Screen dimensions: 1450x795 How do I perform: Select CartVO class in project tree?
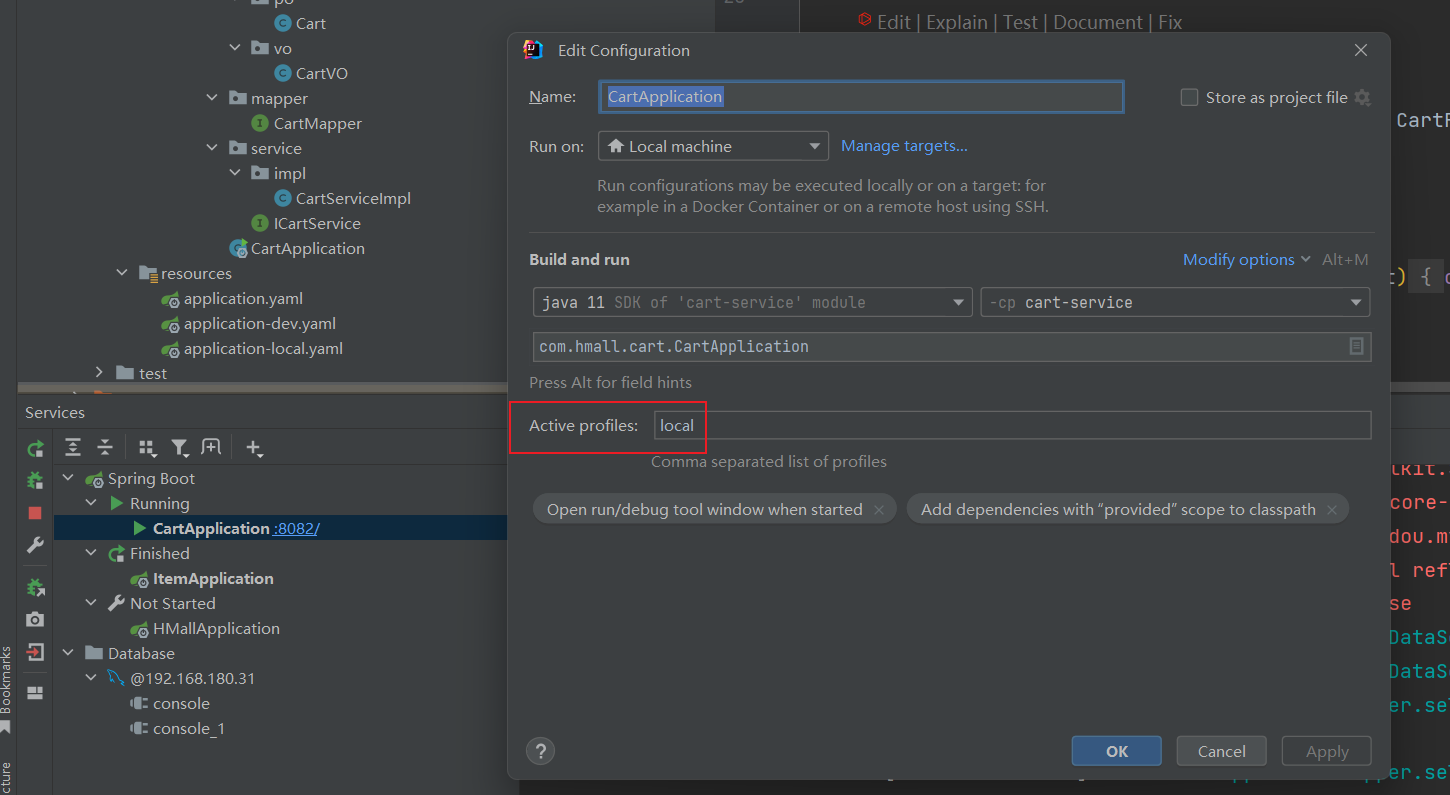coord(322,73)
